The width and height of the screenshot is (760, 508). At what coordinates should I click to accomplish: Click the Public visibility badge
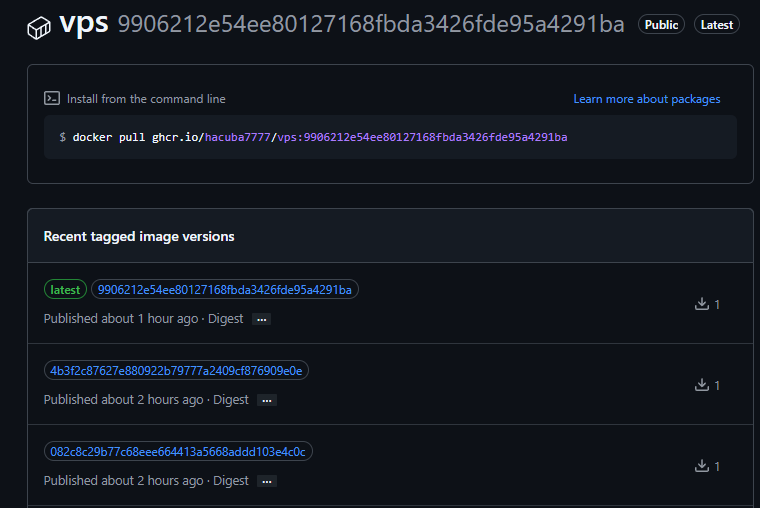click(x=661, y=25)
